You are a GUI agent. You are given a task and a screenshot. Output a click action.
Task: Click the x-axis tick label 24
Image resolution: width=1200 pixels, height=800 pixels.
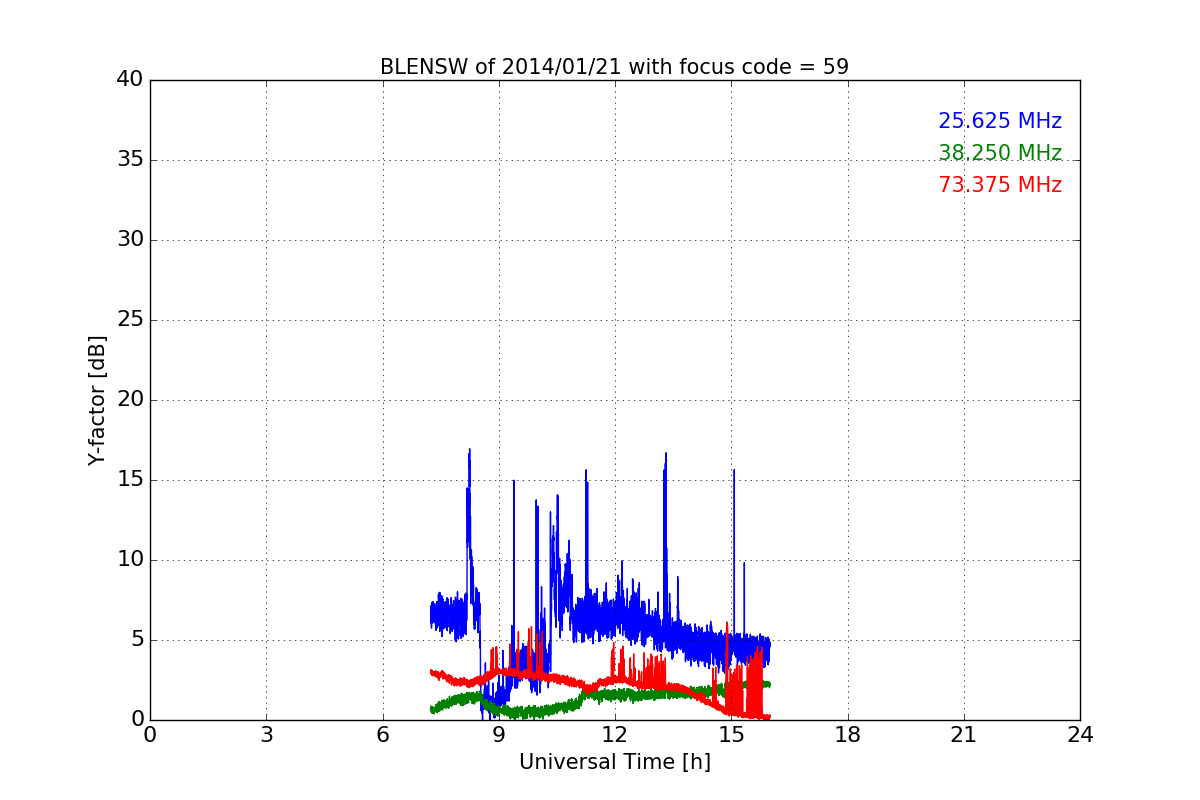[1080, 735]
